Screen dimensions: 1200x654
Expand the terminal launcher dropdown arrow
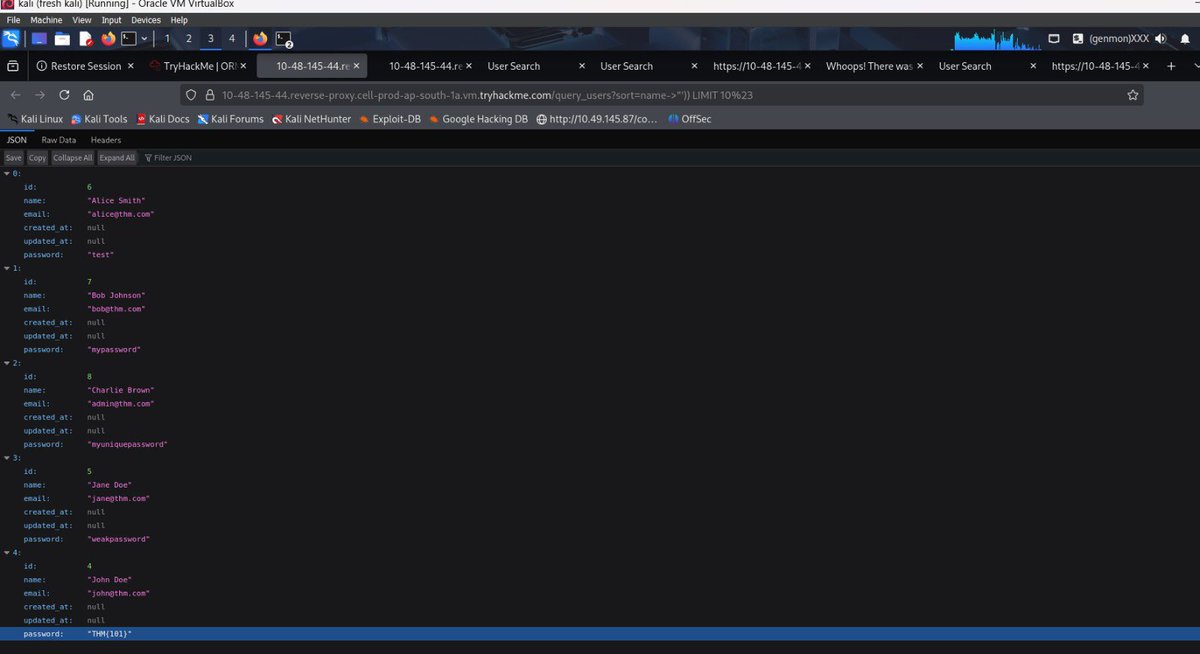point(145,39)
